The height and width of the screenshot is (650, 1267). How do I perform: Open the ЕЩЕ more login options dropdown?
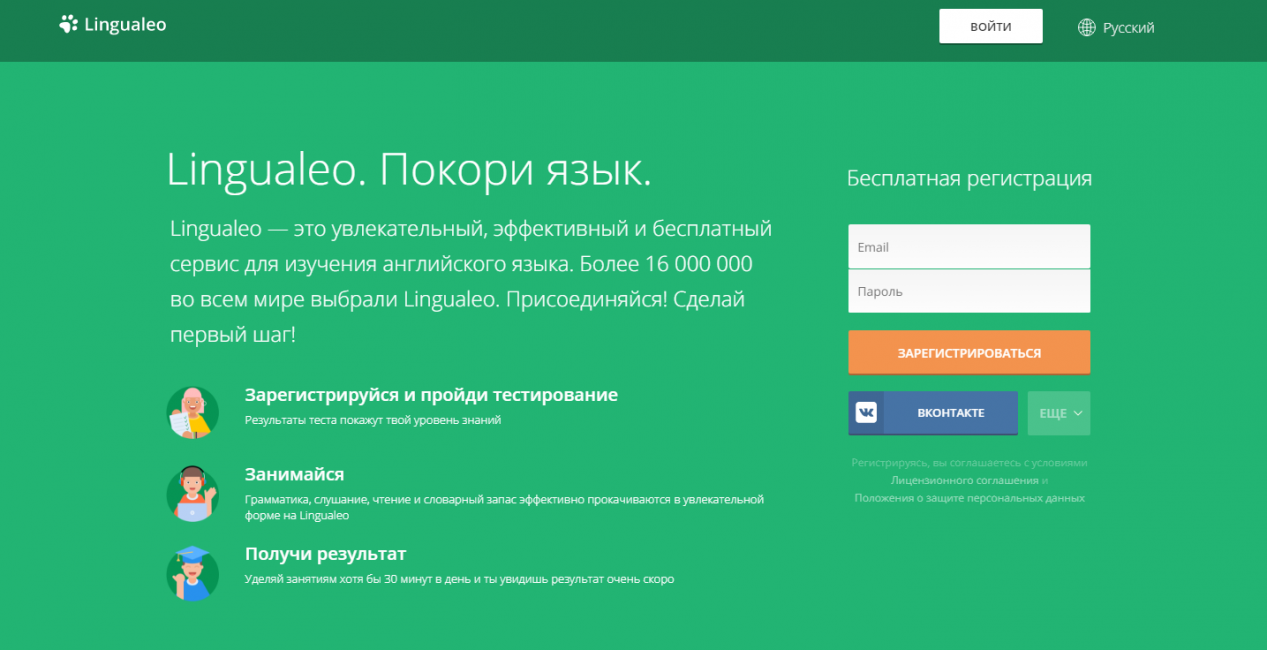tap(1059, 413)
